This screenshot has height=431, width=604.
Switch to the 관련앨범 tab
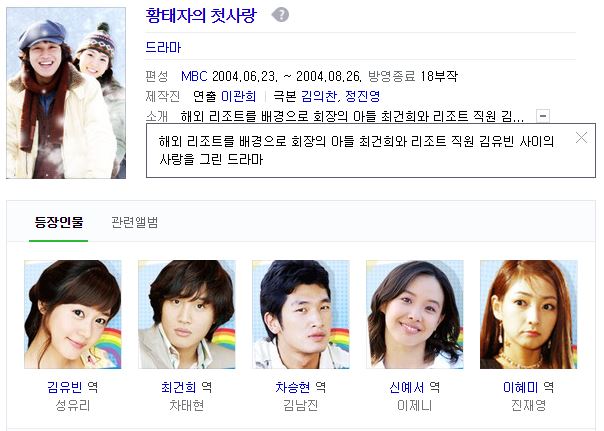pyautogui.click(x=134, y=222)
